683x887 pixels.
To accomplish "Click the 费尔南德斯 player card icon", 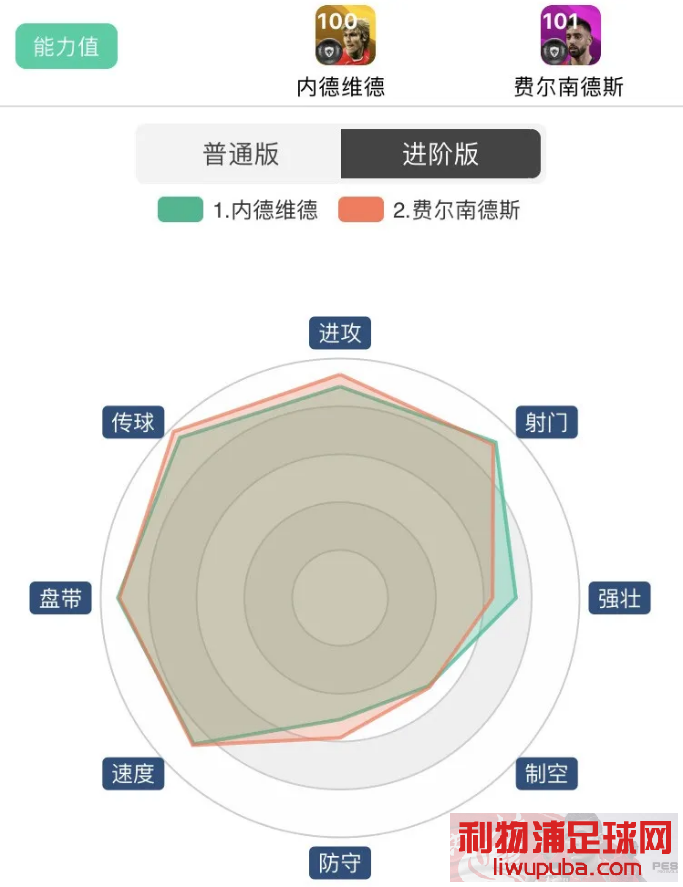I will coord(570,35).
